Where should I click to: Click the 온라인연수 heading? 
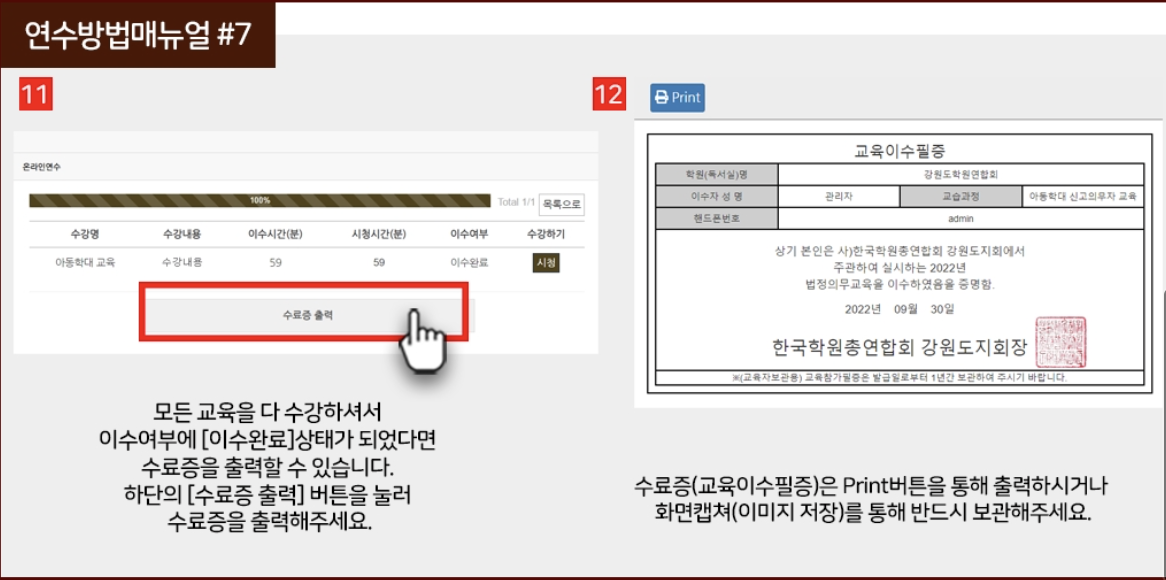(x=42, y=167)
